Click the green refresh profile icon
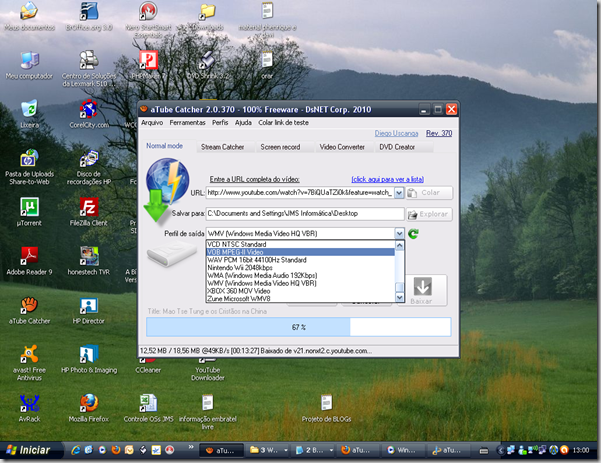This screenshot has width=601, height=463. click(413, 233)
